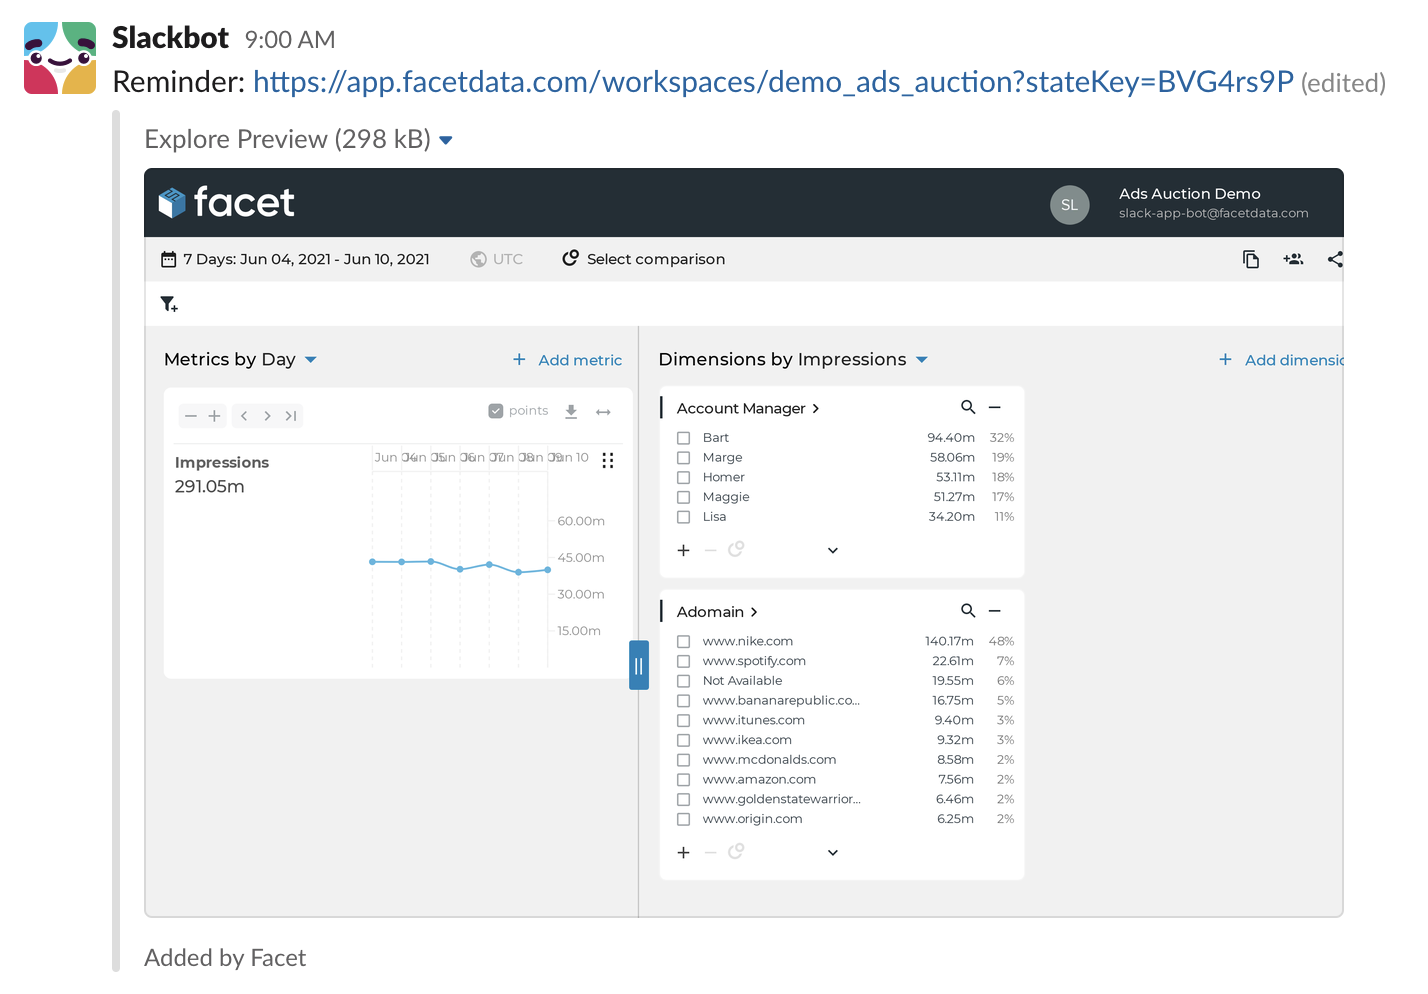Open Dimensions by Impressions dropdown
The height and width of the screenshot is (994, 1428).
pyautogui.click(x=922, y=360)
